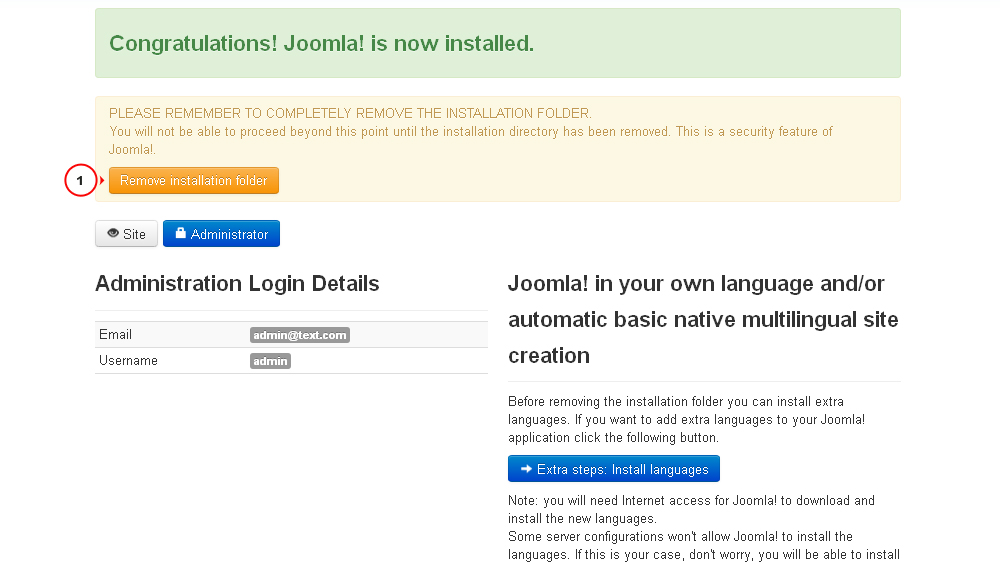Click Extra steps: Install languages button
This screenshot has width=1000, height=563.
click(x=614, y=469)
